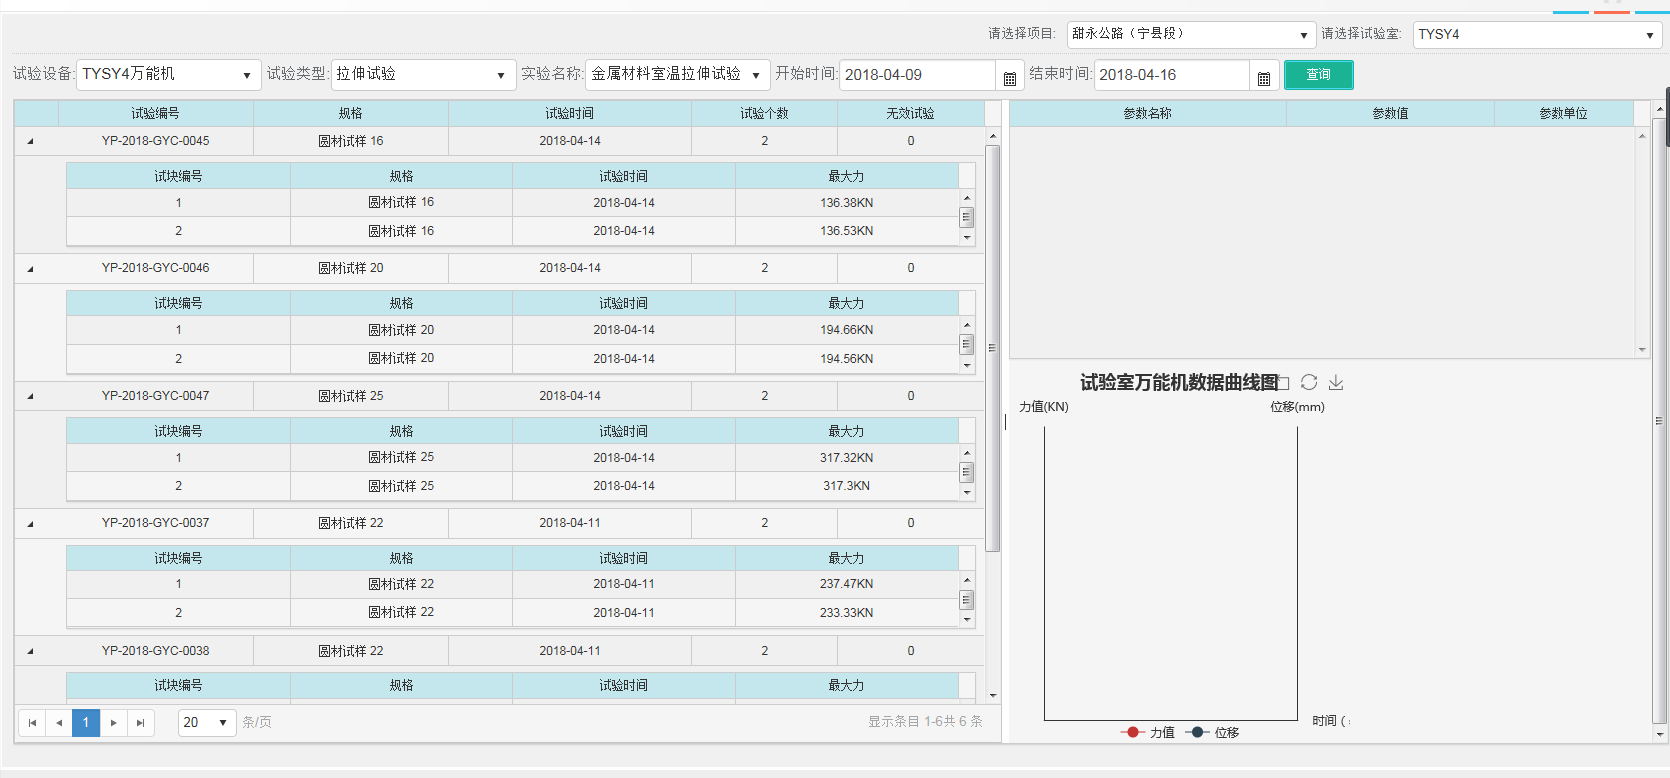
Task: Go to the first page of results
Action: tap(32, 722)
